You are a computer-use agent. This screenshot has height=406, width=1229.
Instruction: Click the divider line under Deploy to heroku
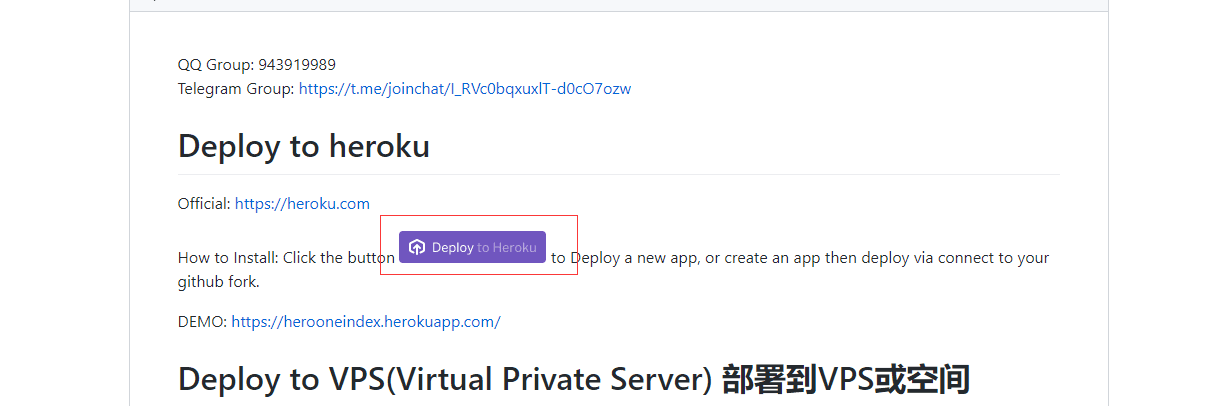pos(618,174)
